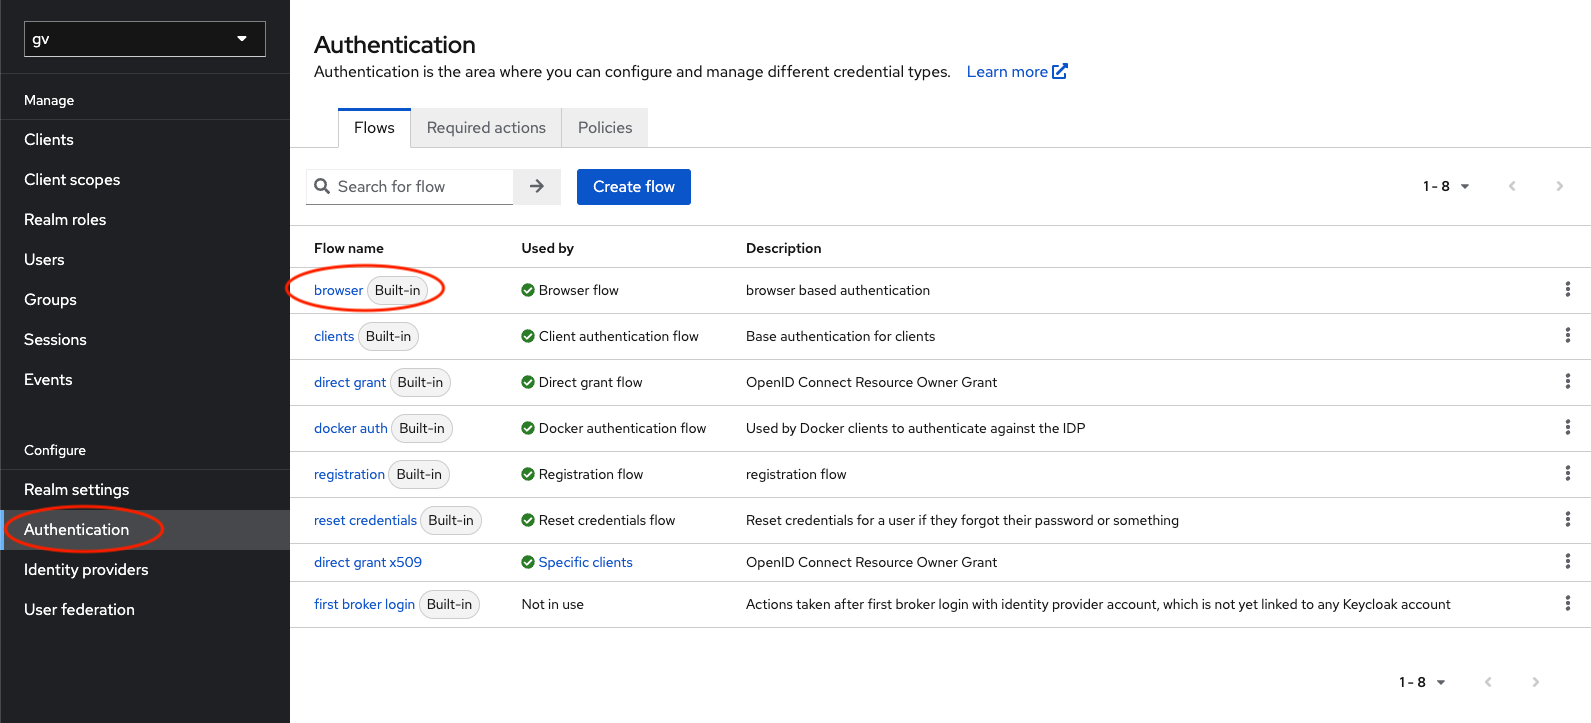Open Specific clients link for x509 flow
The width and height of the screenshot is (1591, 723).
585,562
